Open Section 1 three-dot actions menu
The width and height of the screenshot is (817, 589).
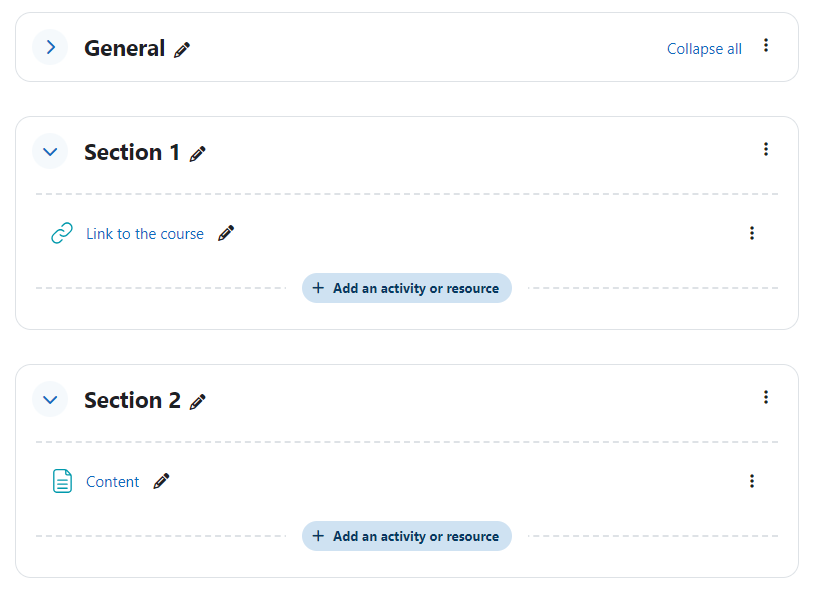click(765, 150)
